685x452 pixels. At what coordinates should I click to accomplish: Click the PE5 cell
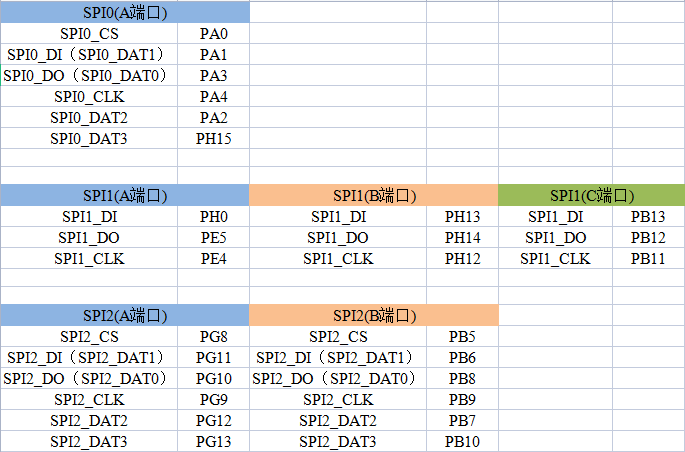click(214, 237)
